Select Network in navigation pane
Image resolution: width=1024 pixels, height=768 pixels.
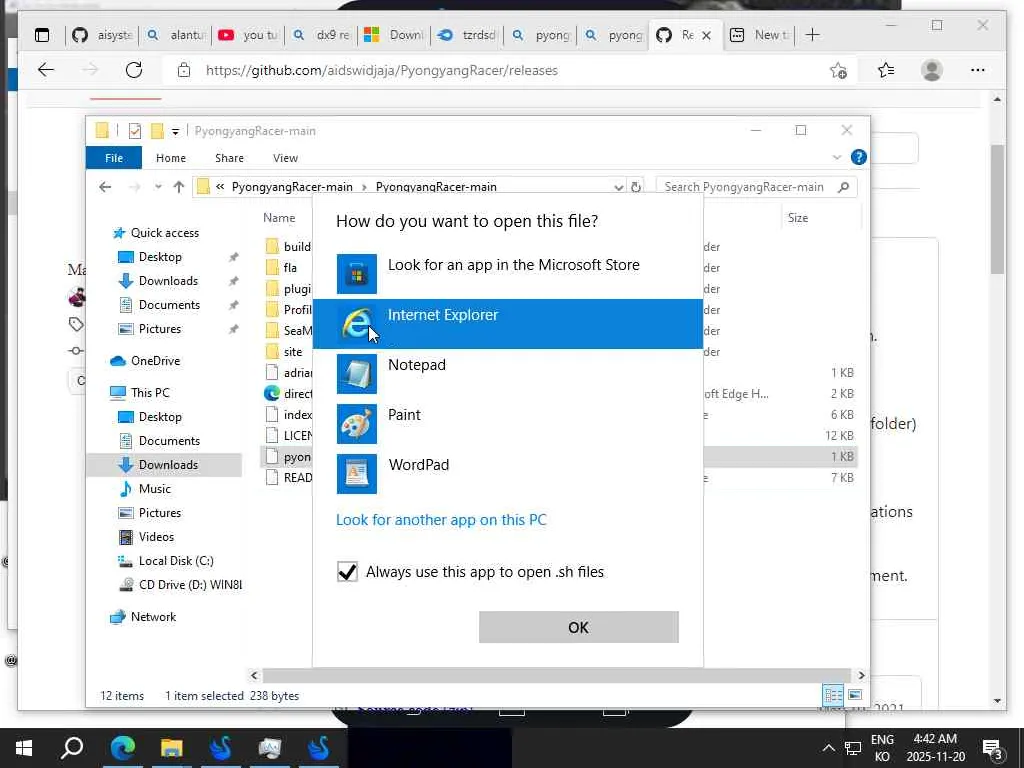pos(153,616)
